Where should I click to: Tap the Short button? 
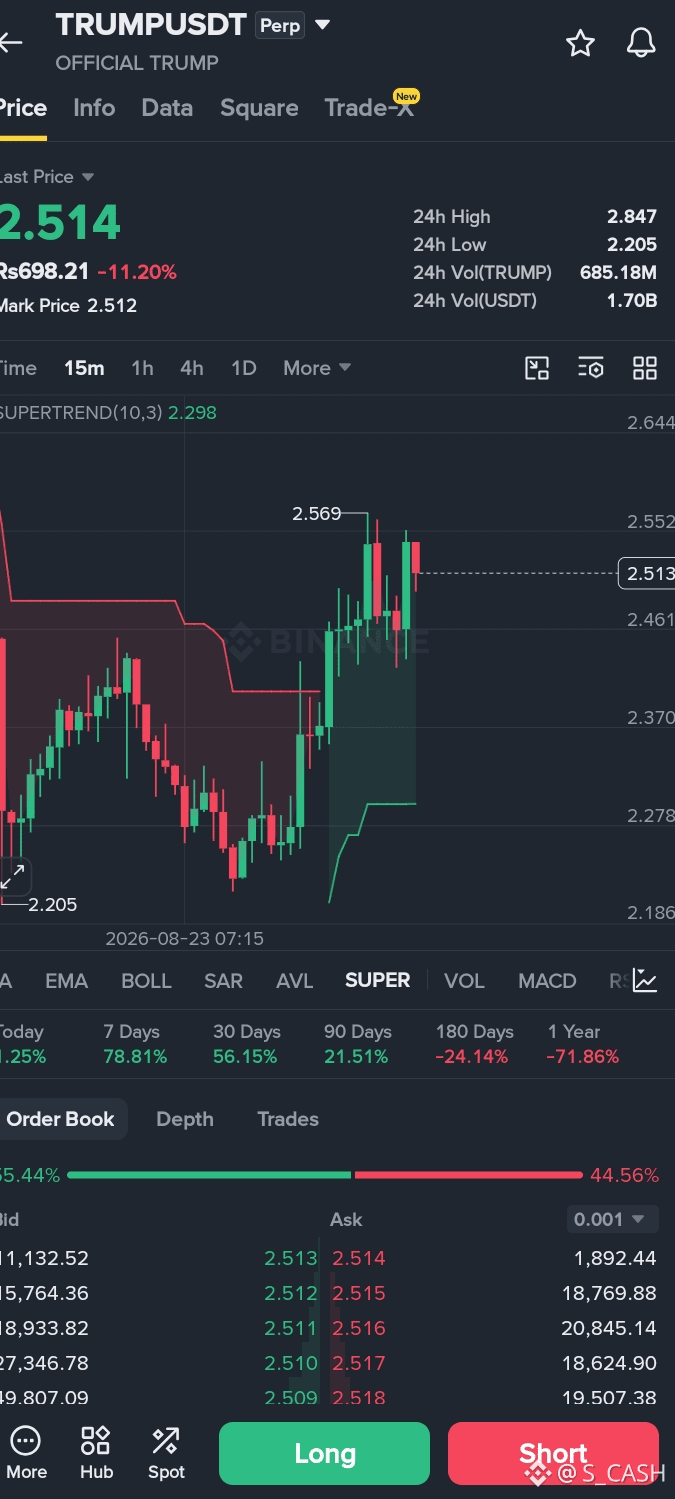tap(553, 1454)
